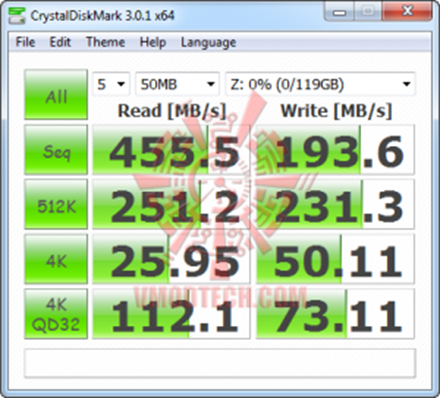Click the empty comment field at bottom

pos(220,363)
